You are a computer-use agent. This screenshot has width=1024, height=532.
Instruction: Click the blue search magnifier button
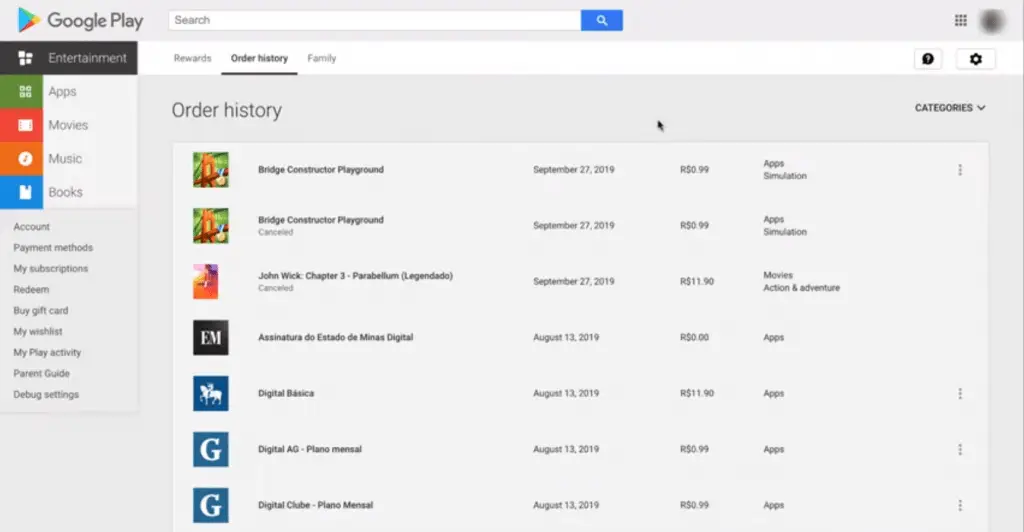pyautogui.click(x=601, y=20)
